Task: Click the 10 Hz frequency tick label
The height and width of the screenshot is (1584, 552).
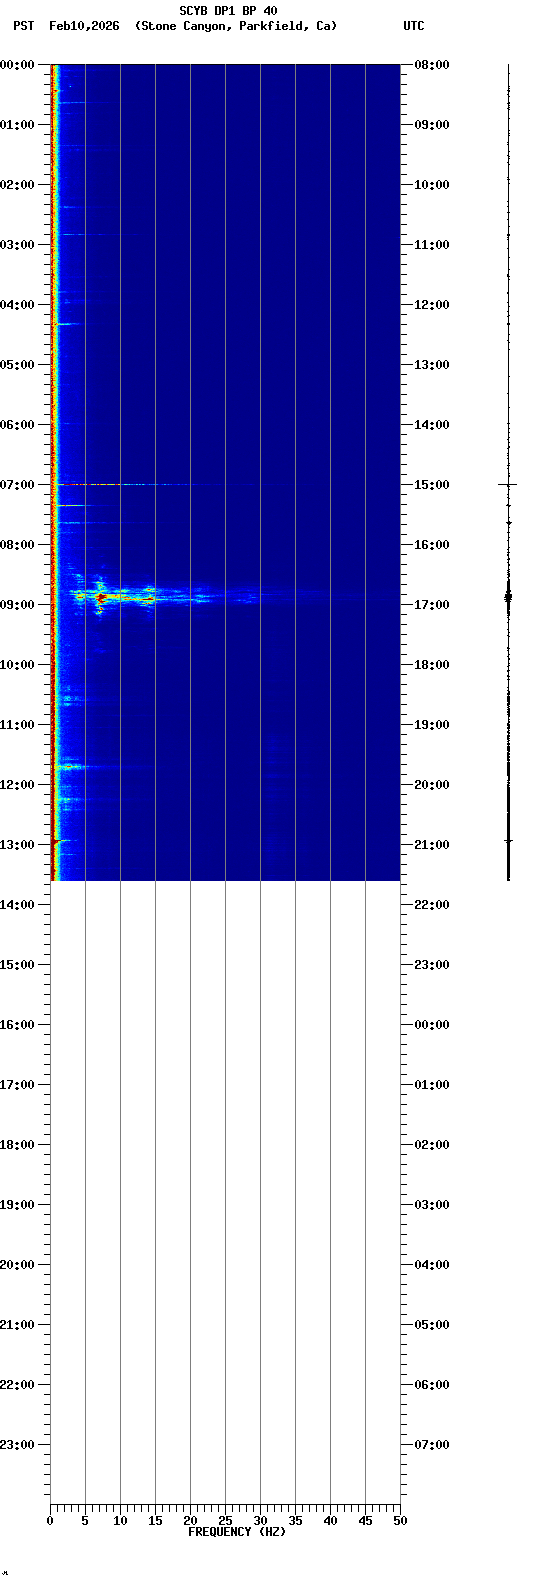Action: coord(120,1521)
